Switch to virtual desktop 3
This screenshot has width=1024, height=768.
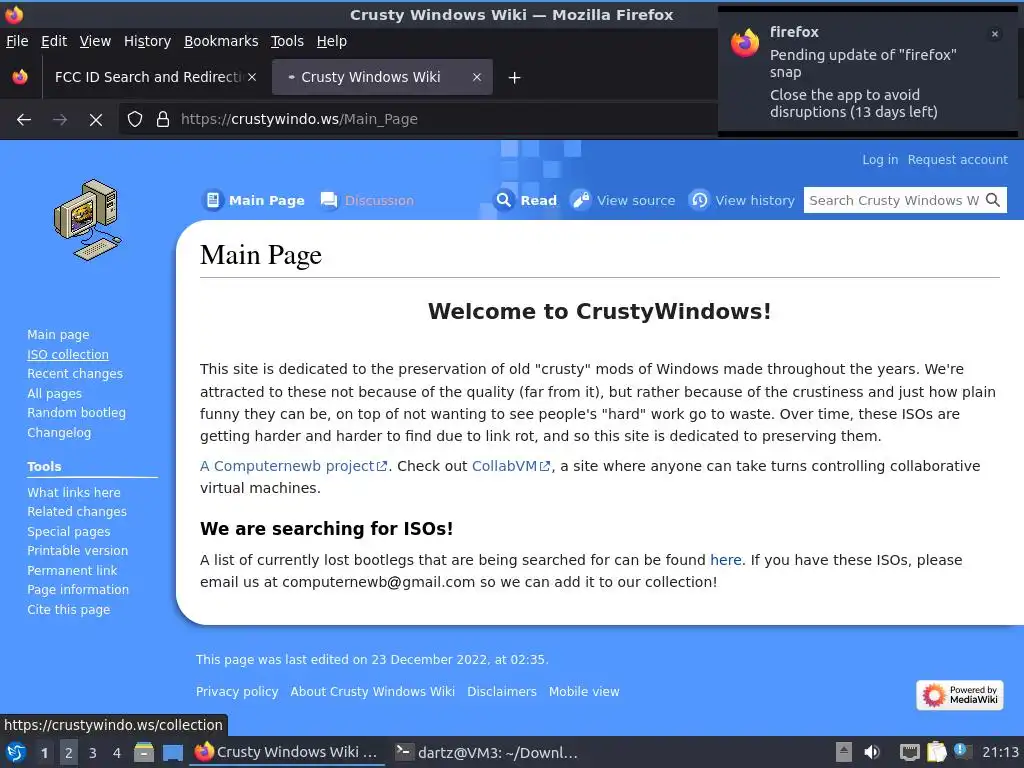93,753
